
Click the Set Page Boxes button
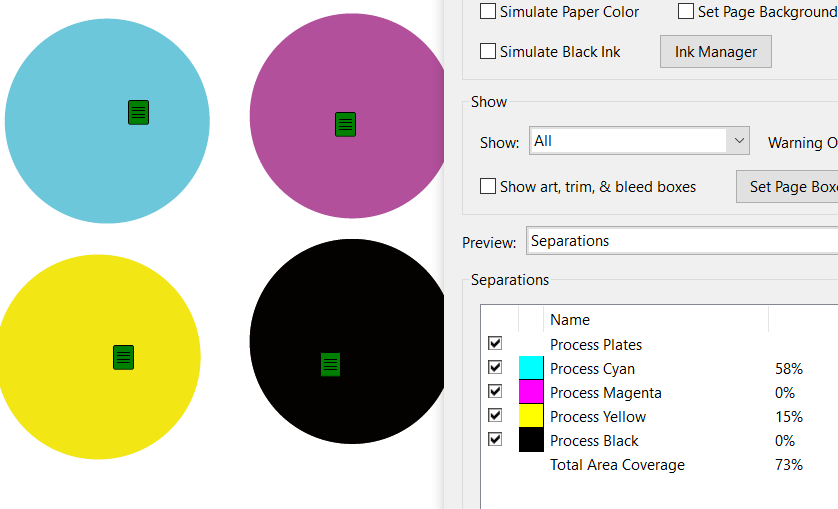click(x=790, y=187)
